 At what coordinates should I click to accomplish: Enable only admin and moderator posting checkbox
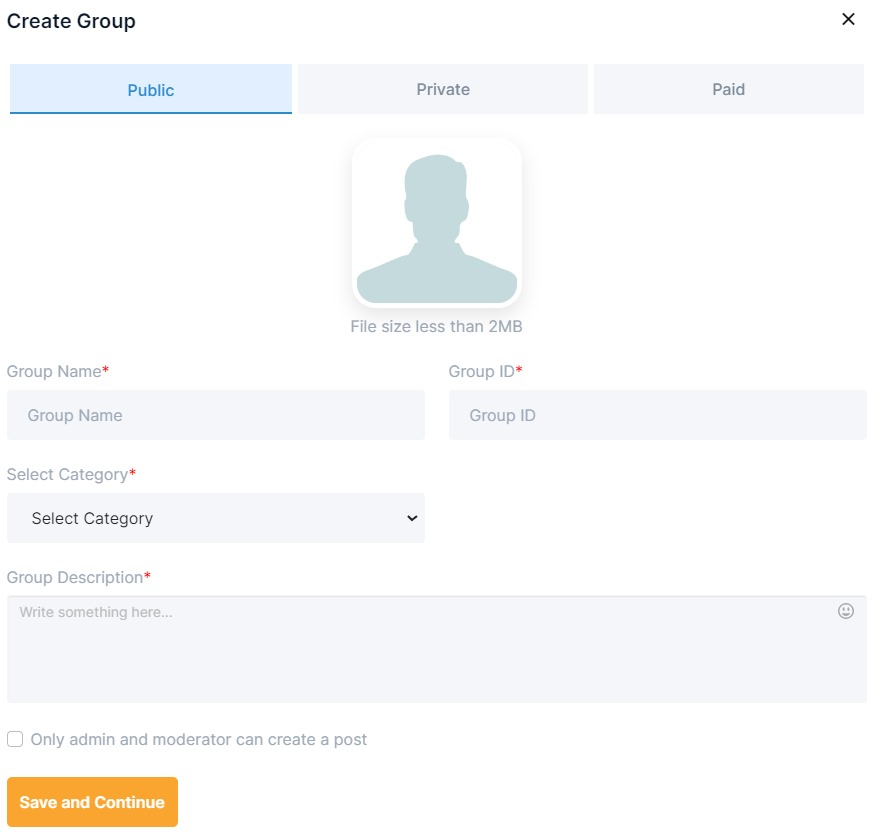click(15, 739)
